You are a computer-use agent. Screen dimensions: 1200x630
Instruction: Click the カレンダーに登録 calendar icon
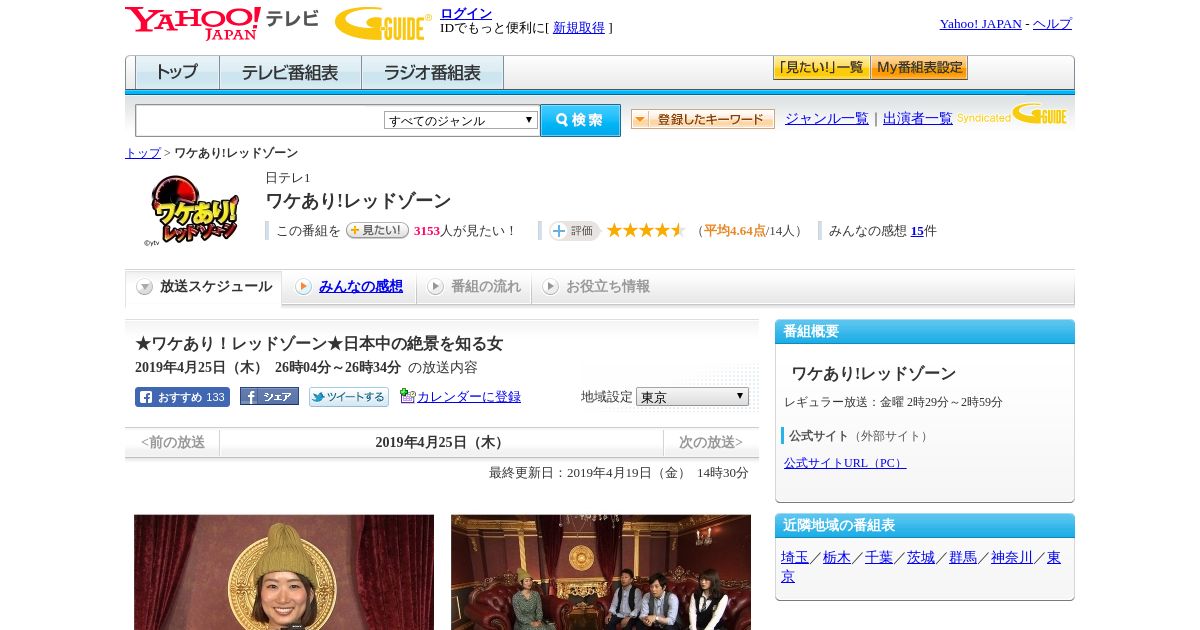tap(407, 396)
